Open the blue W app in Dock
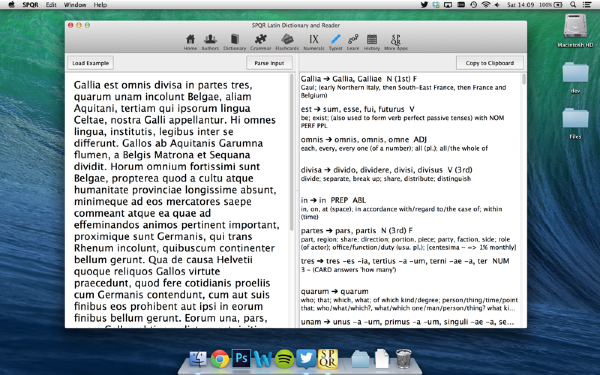600x375 pixels. point(262,359)
